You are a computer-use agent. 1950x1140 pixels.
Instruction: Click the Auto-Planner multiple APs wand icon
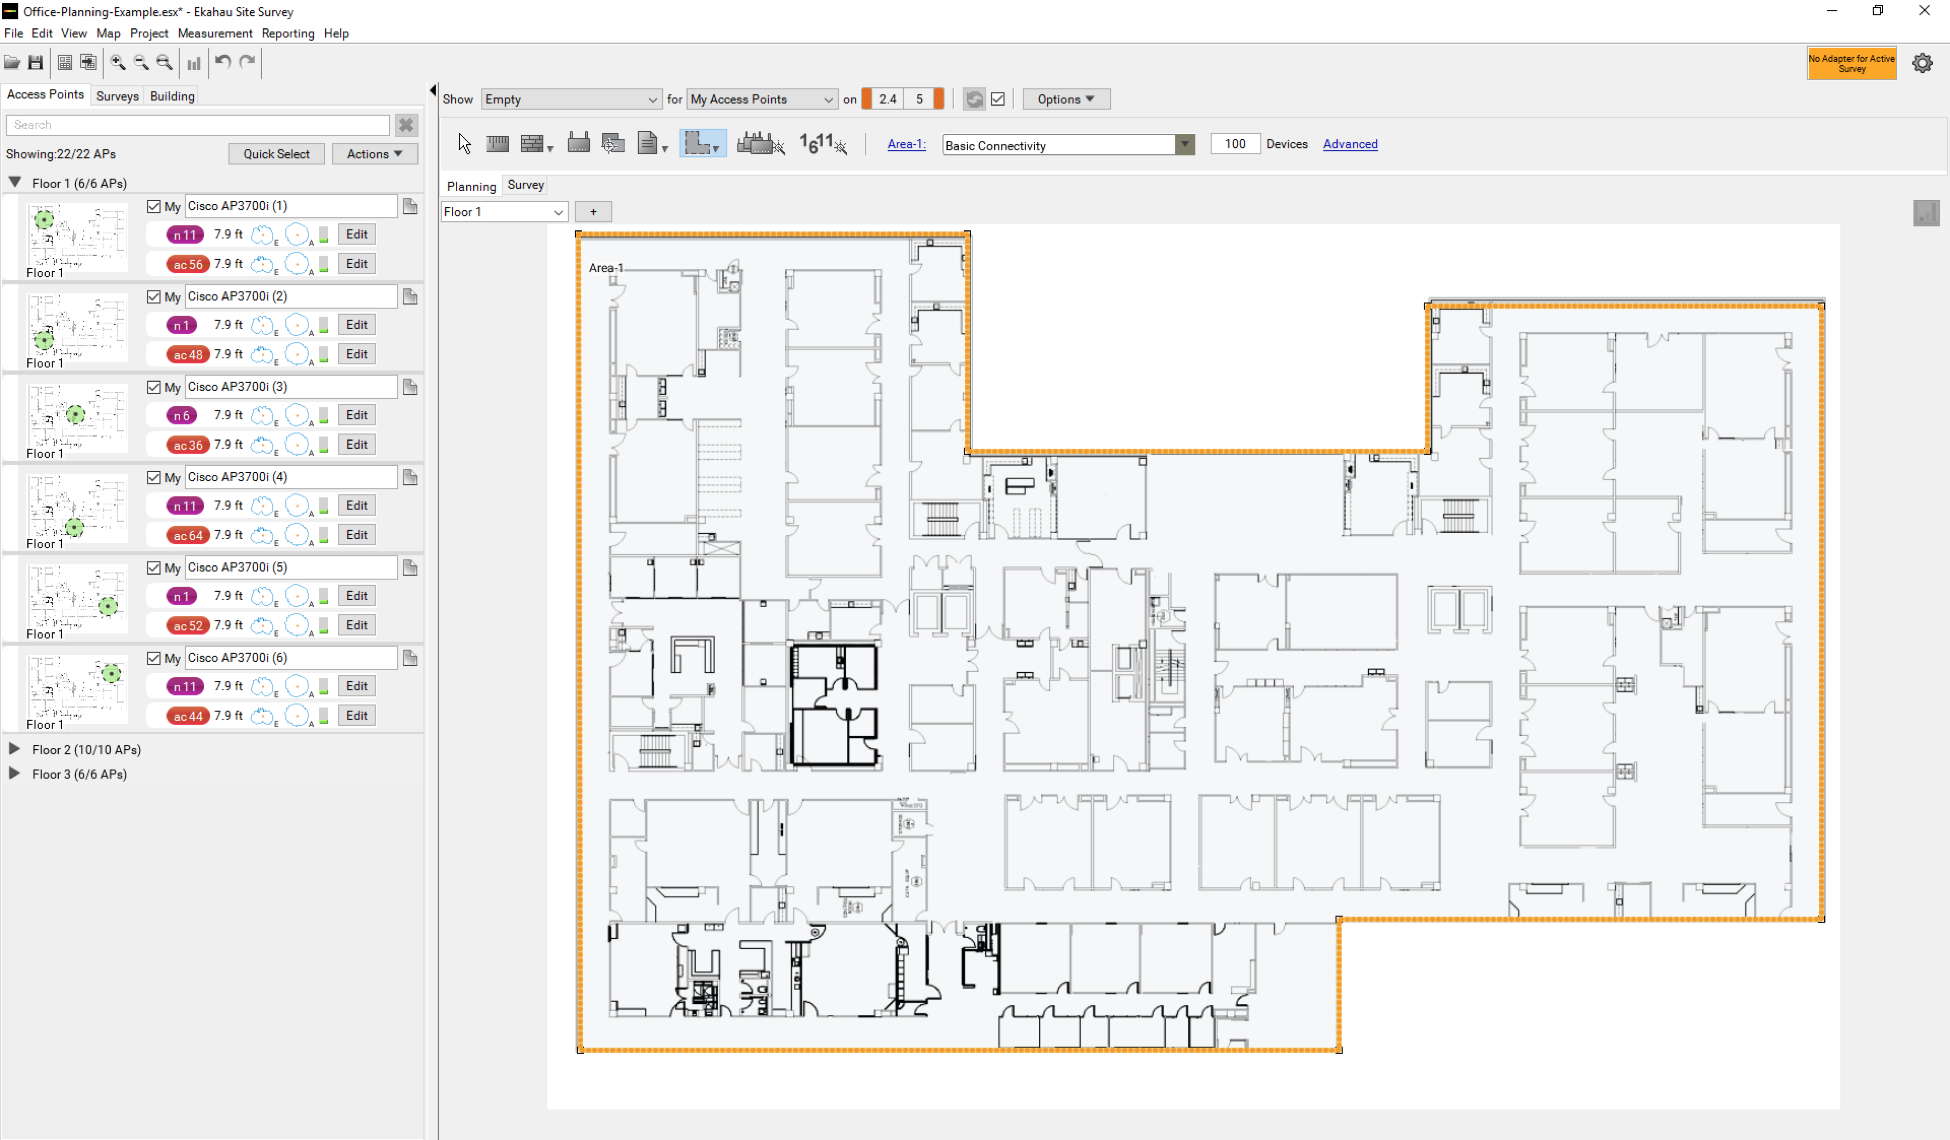click(760, 144)
